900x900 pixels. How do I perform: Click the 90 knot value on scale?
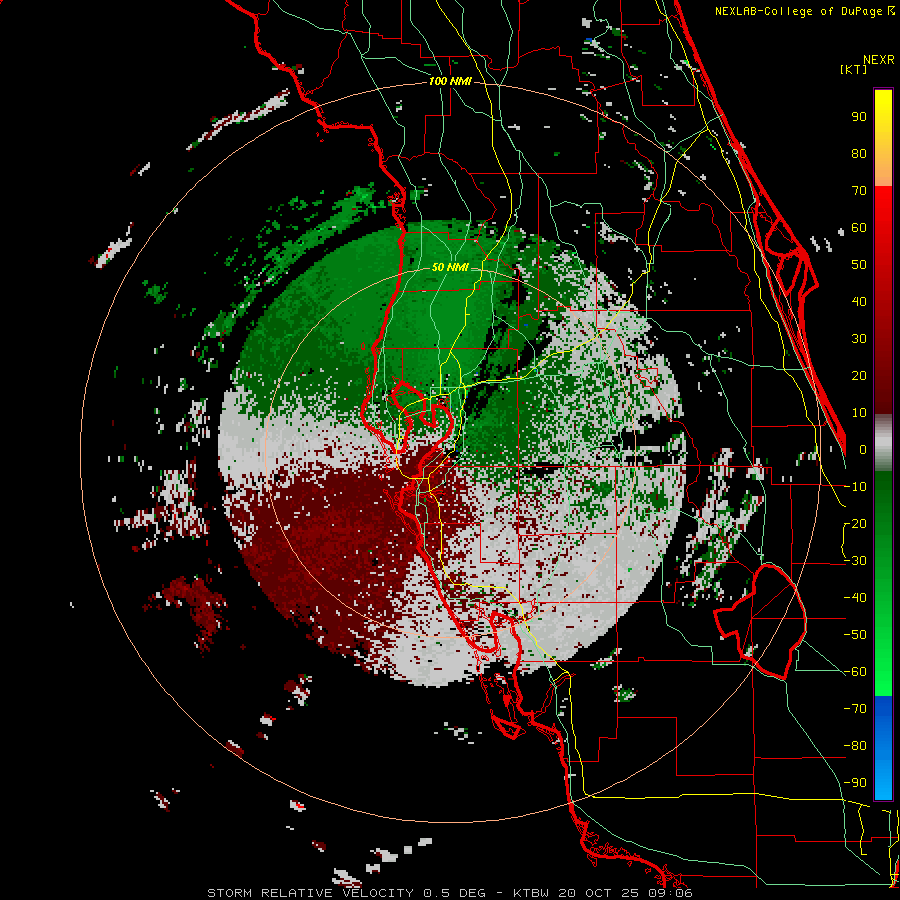859,117
